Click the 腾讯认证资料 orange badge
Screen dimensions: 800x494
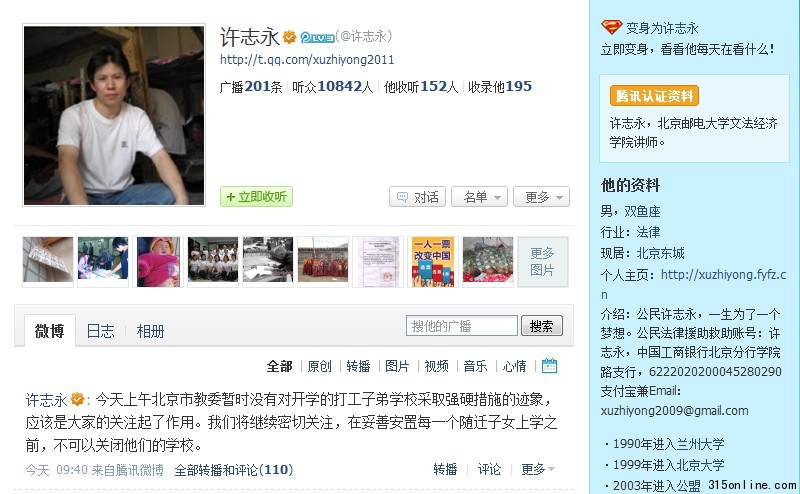tap(654, 95)
